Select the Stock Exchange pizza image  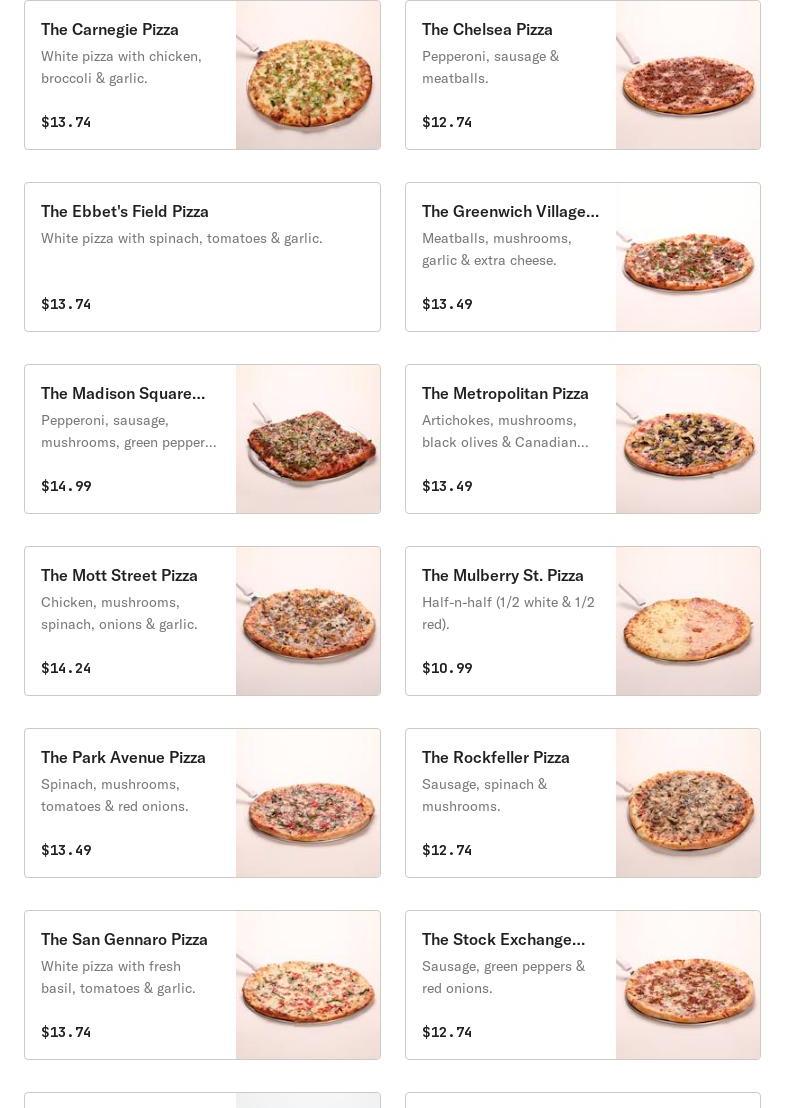[x=688, y=985]
